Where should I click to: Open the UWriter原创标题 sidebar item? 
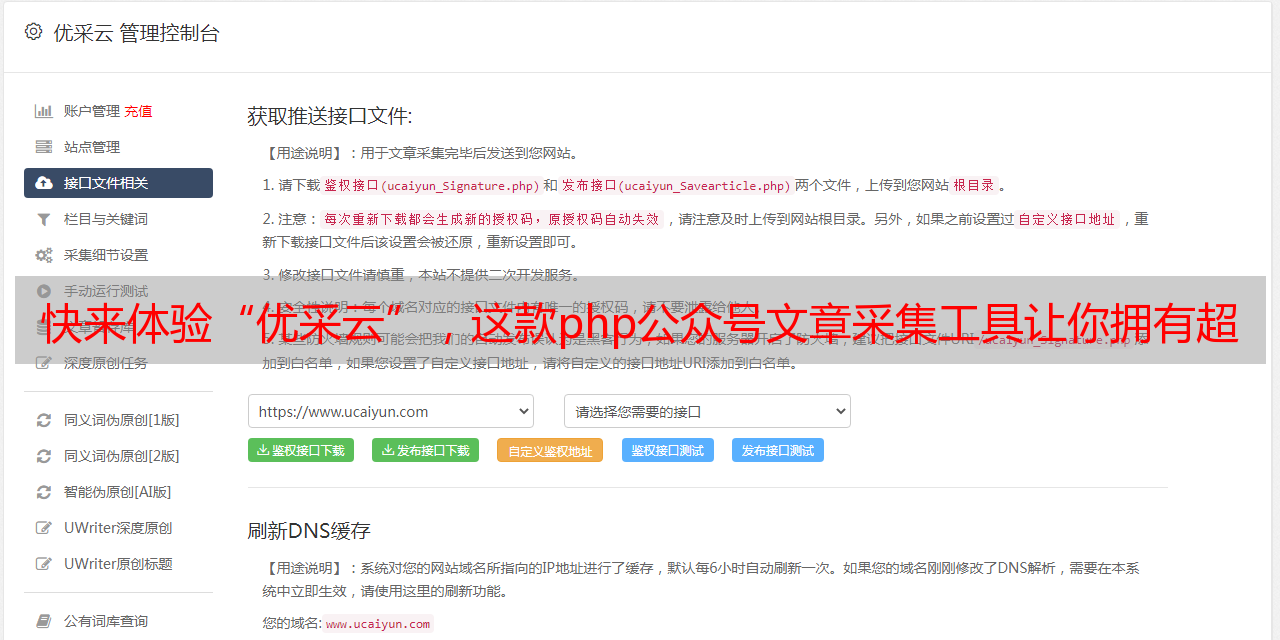118,564
